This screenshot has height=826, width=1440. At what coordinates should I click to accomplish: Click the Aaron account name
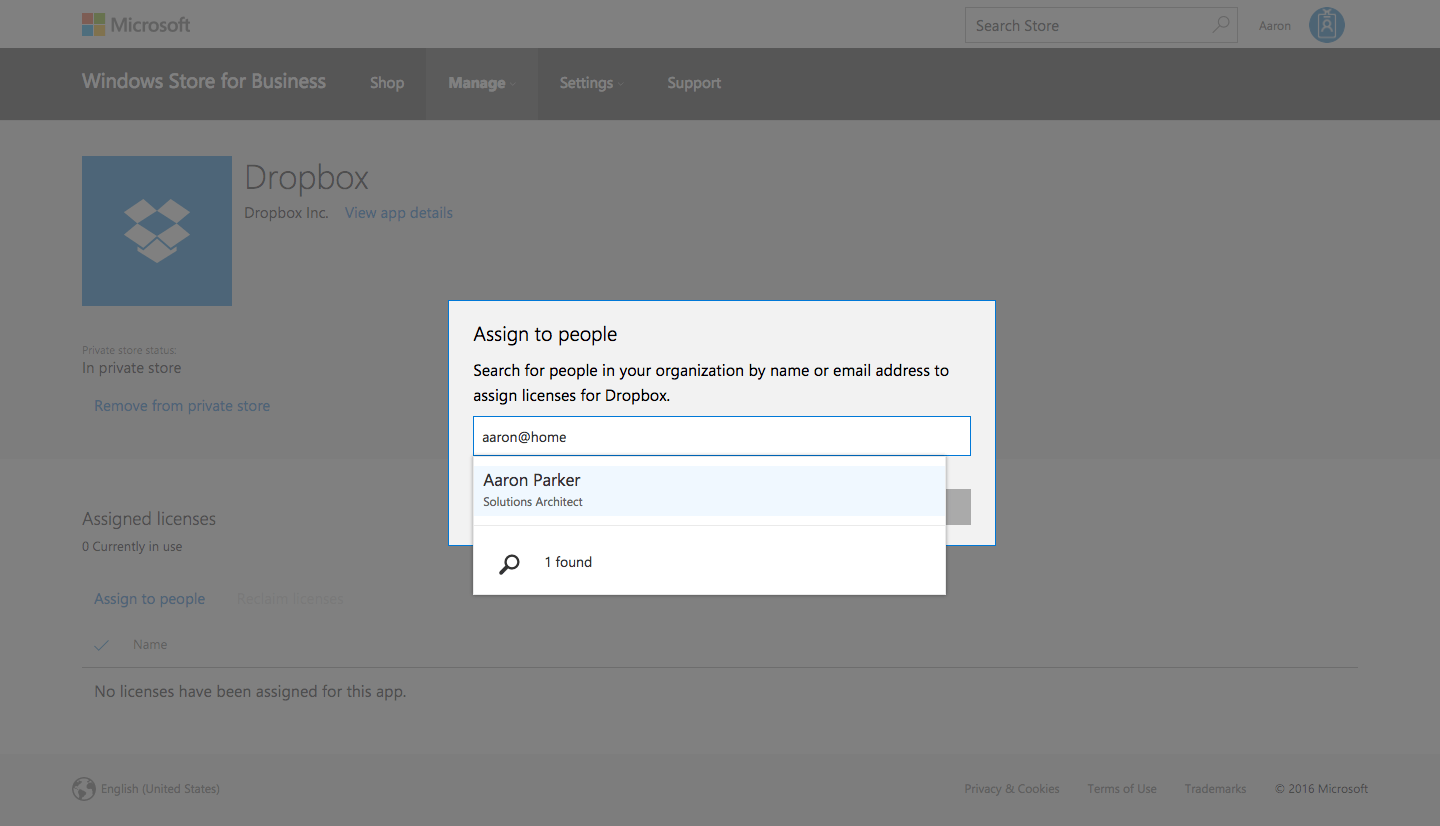pyautogui.click(x=1275, y=26)
